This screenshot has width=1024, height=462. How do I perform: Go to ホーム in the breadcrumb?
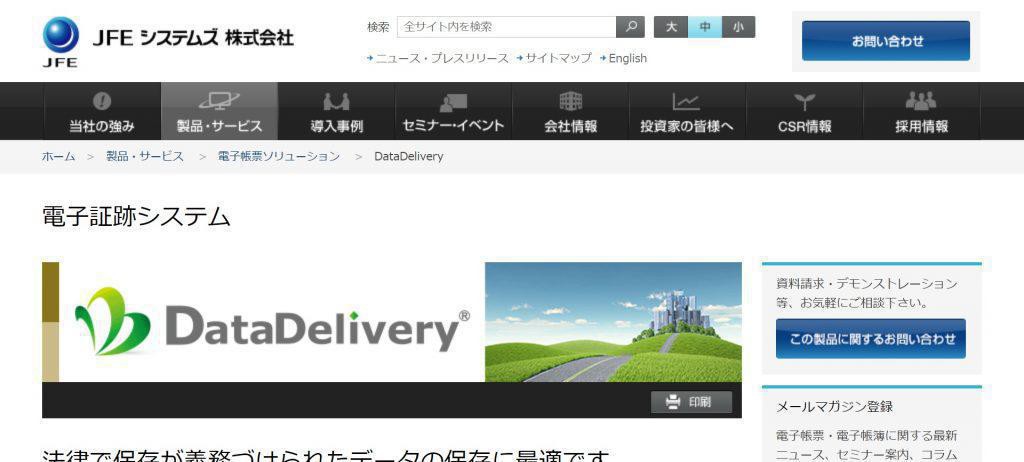click(59, 156)
